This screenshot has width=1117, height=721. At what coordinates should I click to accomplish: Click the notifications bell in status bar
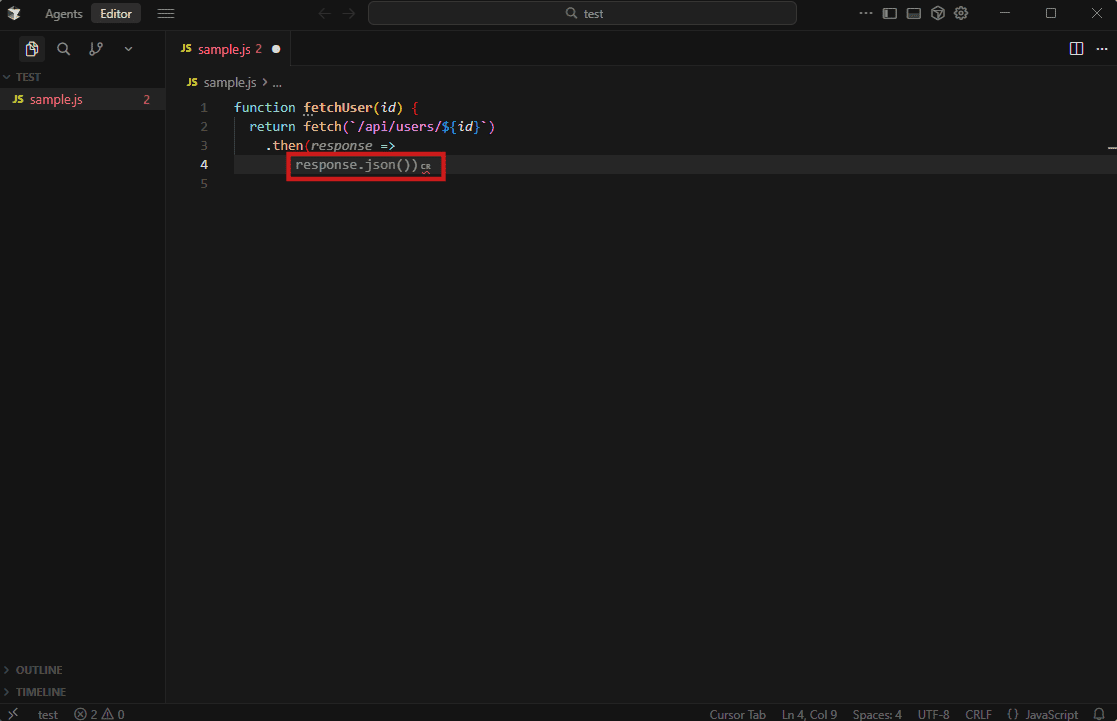tap(1099, 714)
